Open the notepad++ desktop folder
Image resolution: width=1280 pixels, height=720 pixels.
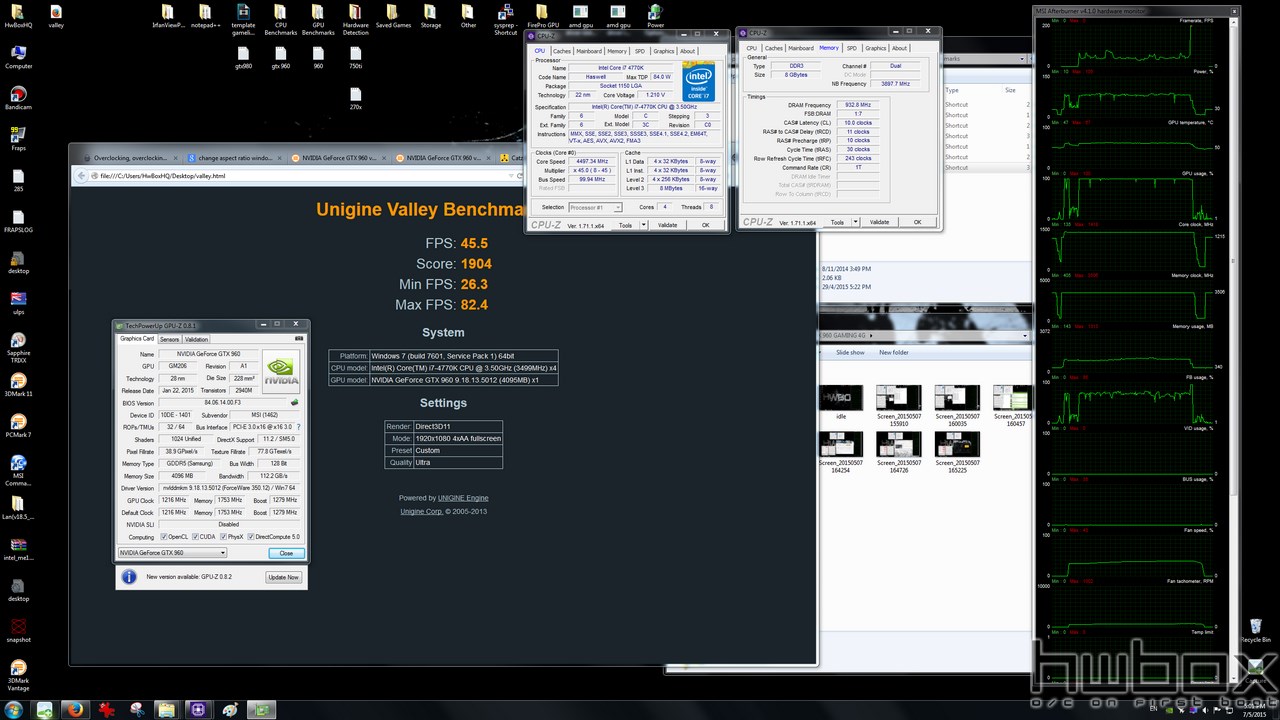coord(205,16)
